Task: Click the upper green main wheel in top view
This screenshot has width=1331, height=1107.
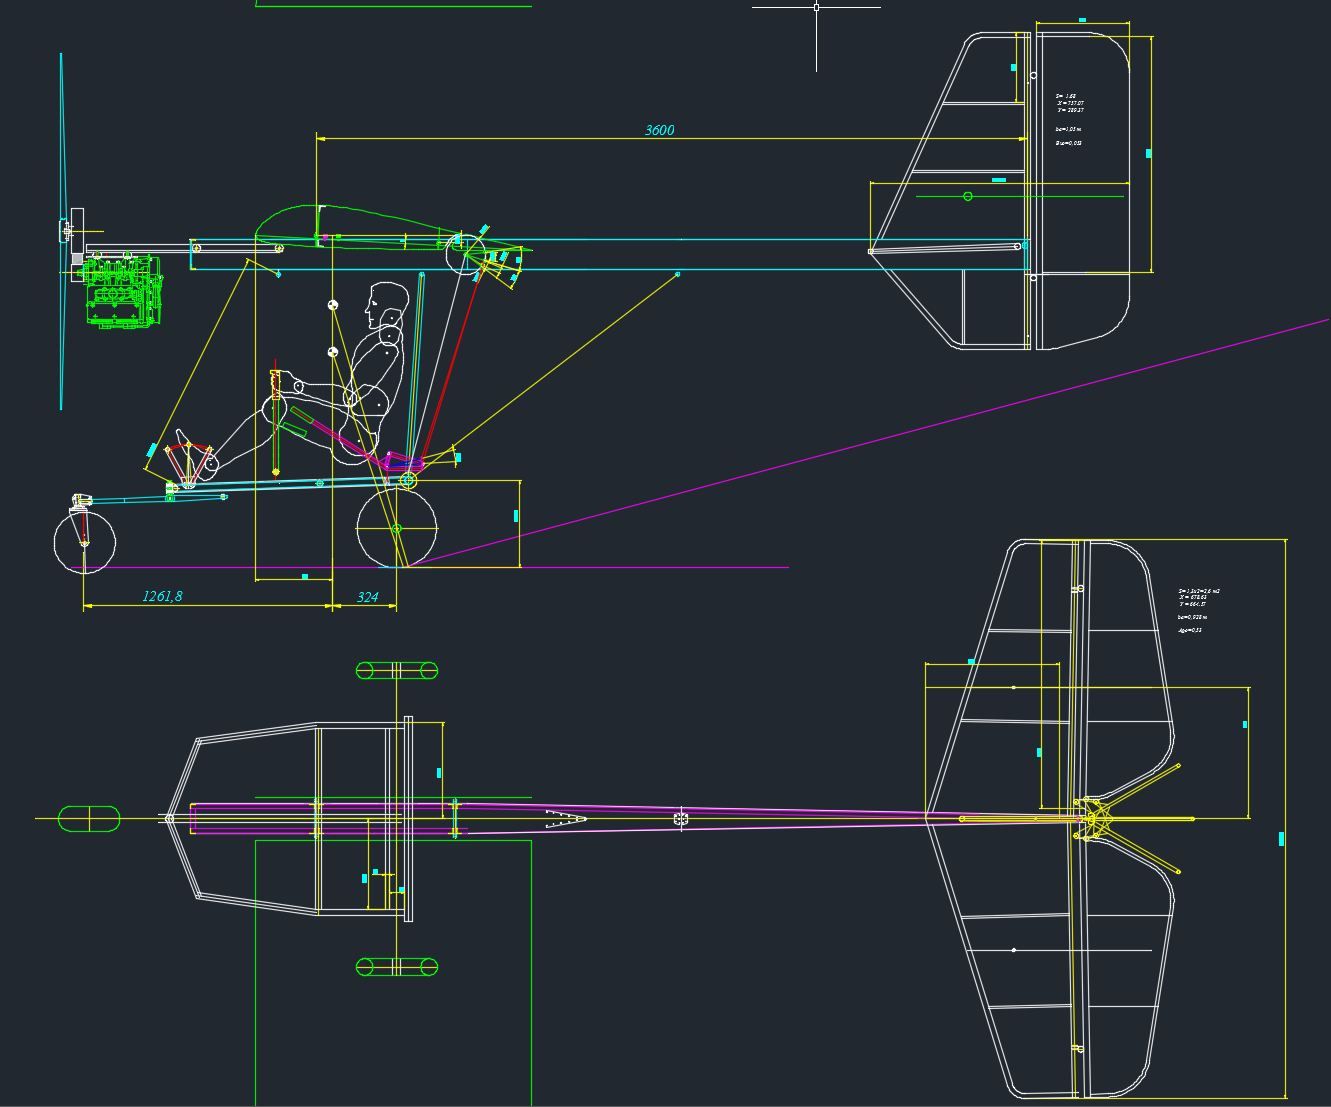Action: [x=397, y=670]
